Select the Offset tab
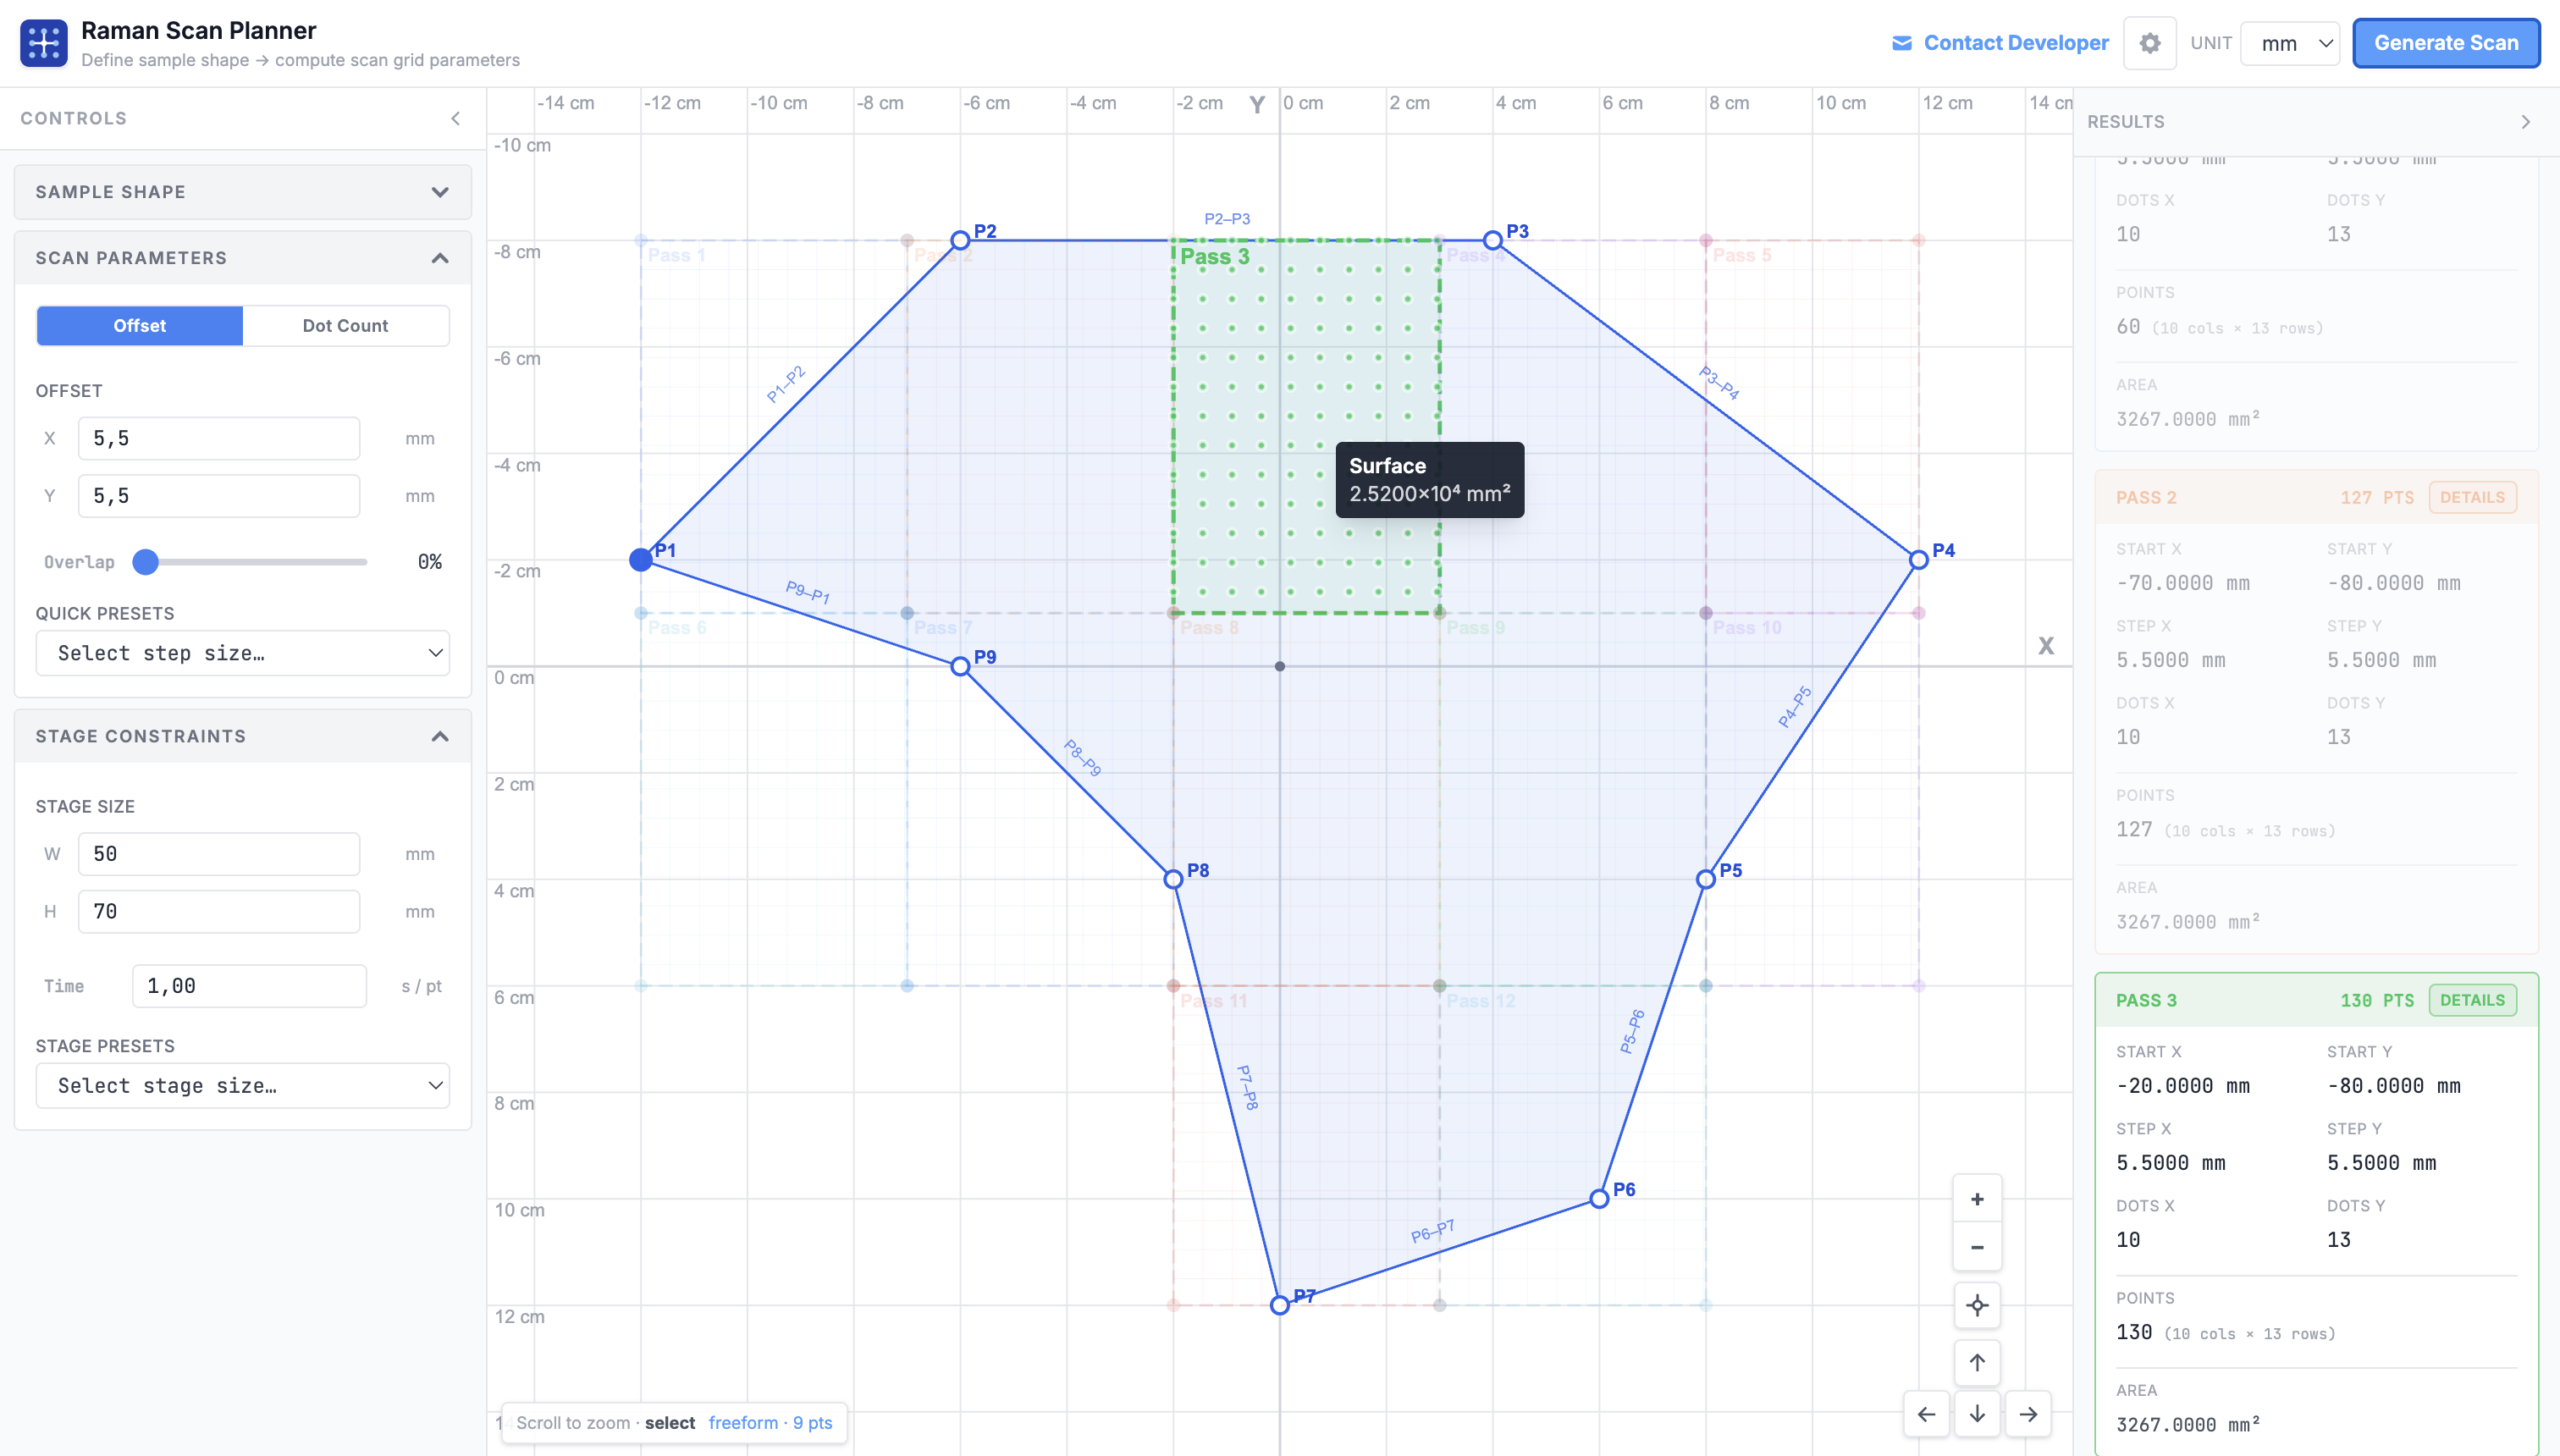 (x=139, y=325)
